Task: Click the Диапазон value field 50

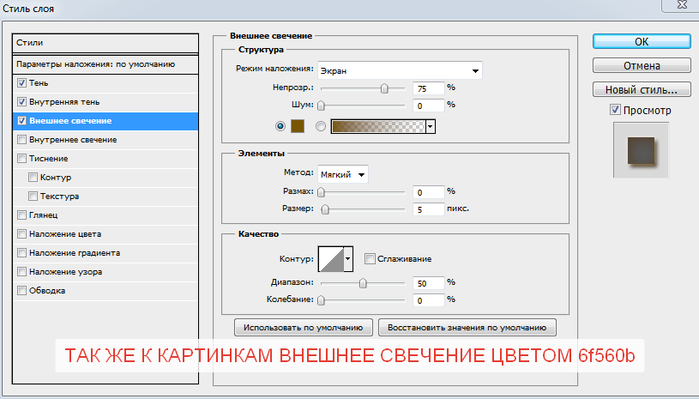Action: [x=428, y=283]
